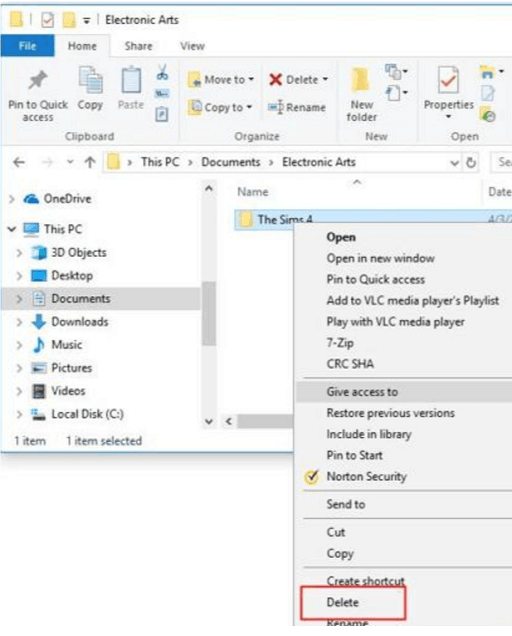Click the Edit icon in Open group
The image size is (512, 636).
(487, 93)
